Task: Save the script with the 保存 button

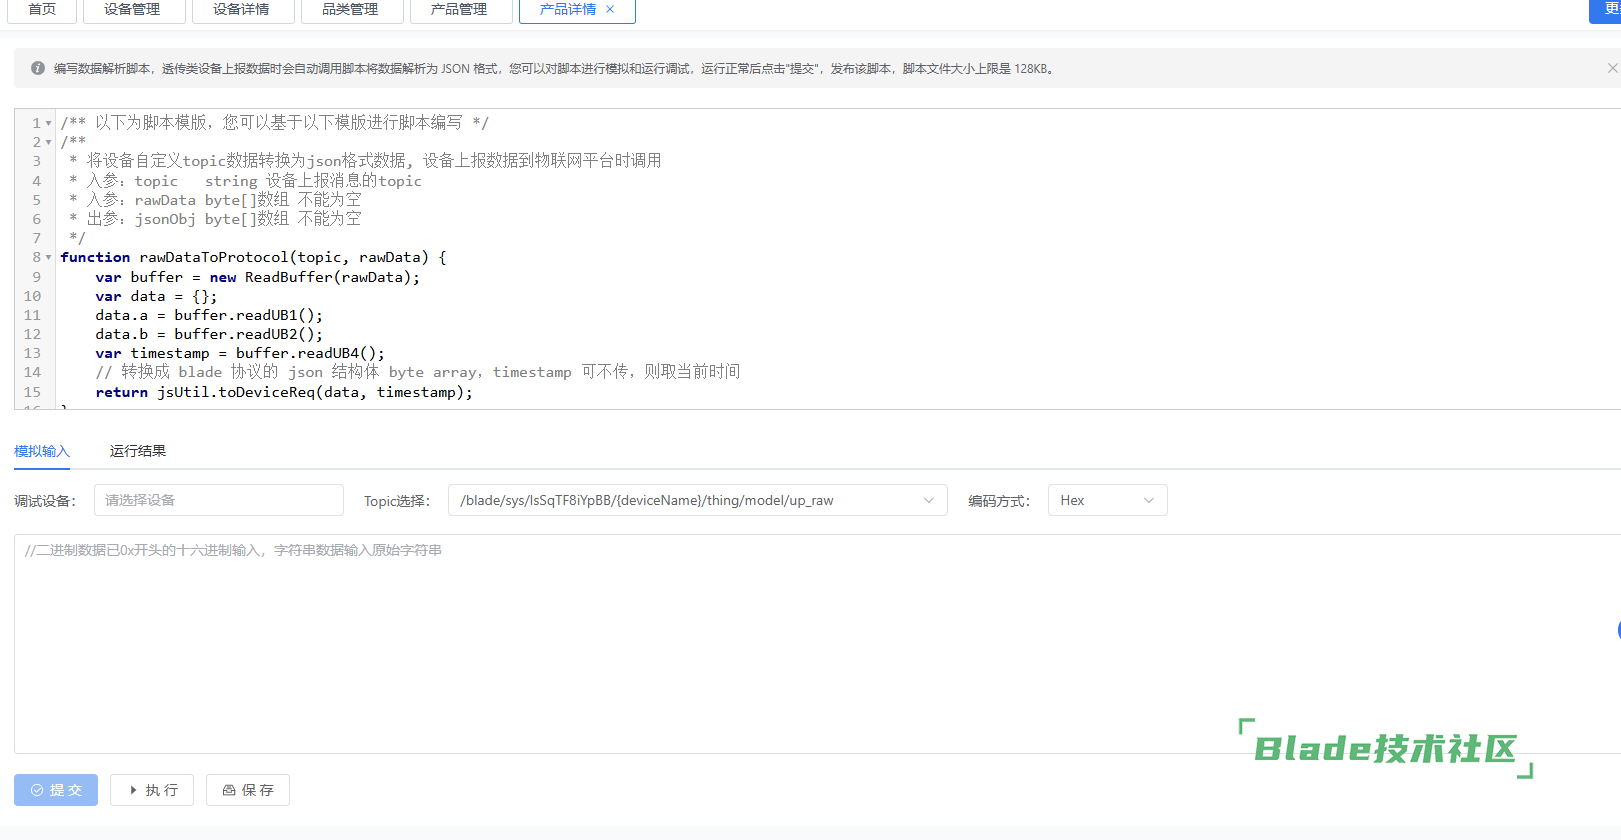Action: tap(248, 790)
